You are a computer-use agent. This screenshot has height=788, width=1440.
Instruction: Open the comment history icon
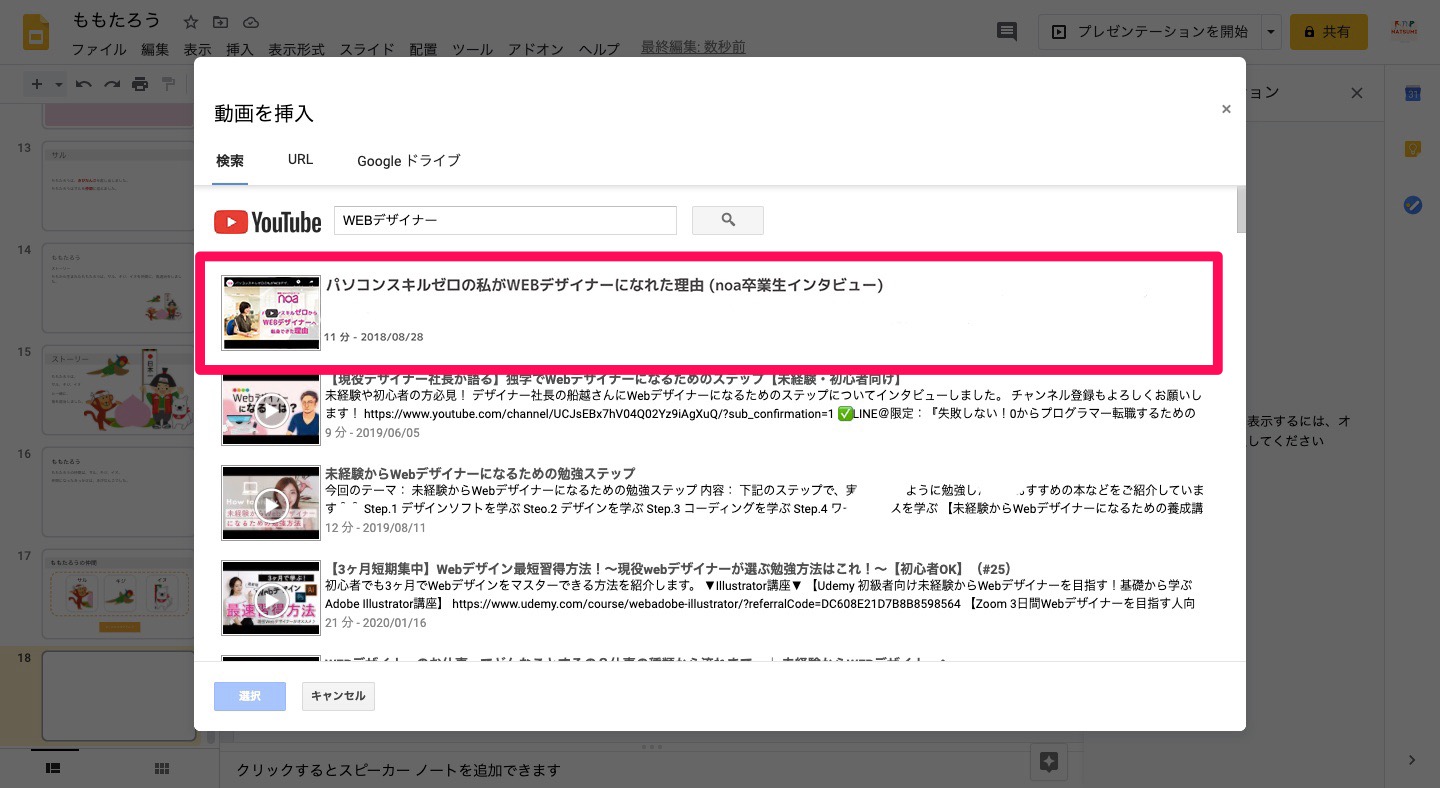point(1007,32)
